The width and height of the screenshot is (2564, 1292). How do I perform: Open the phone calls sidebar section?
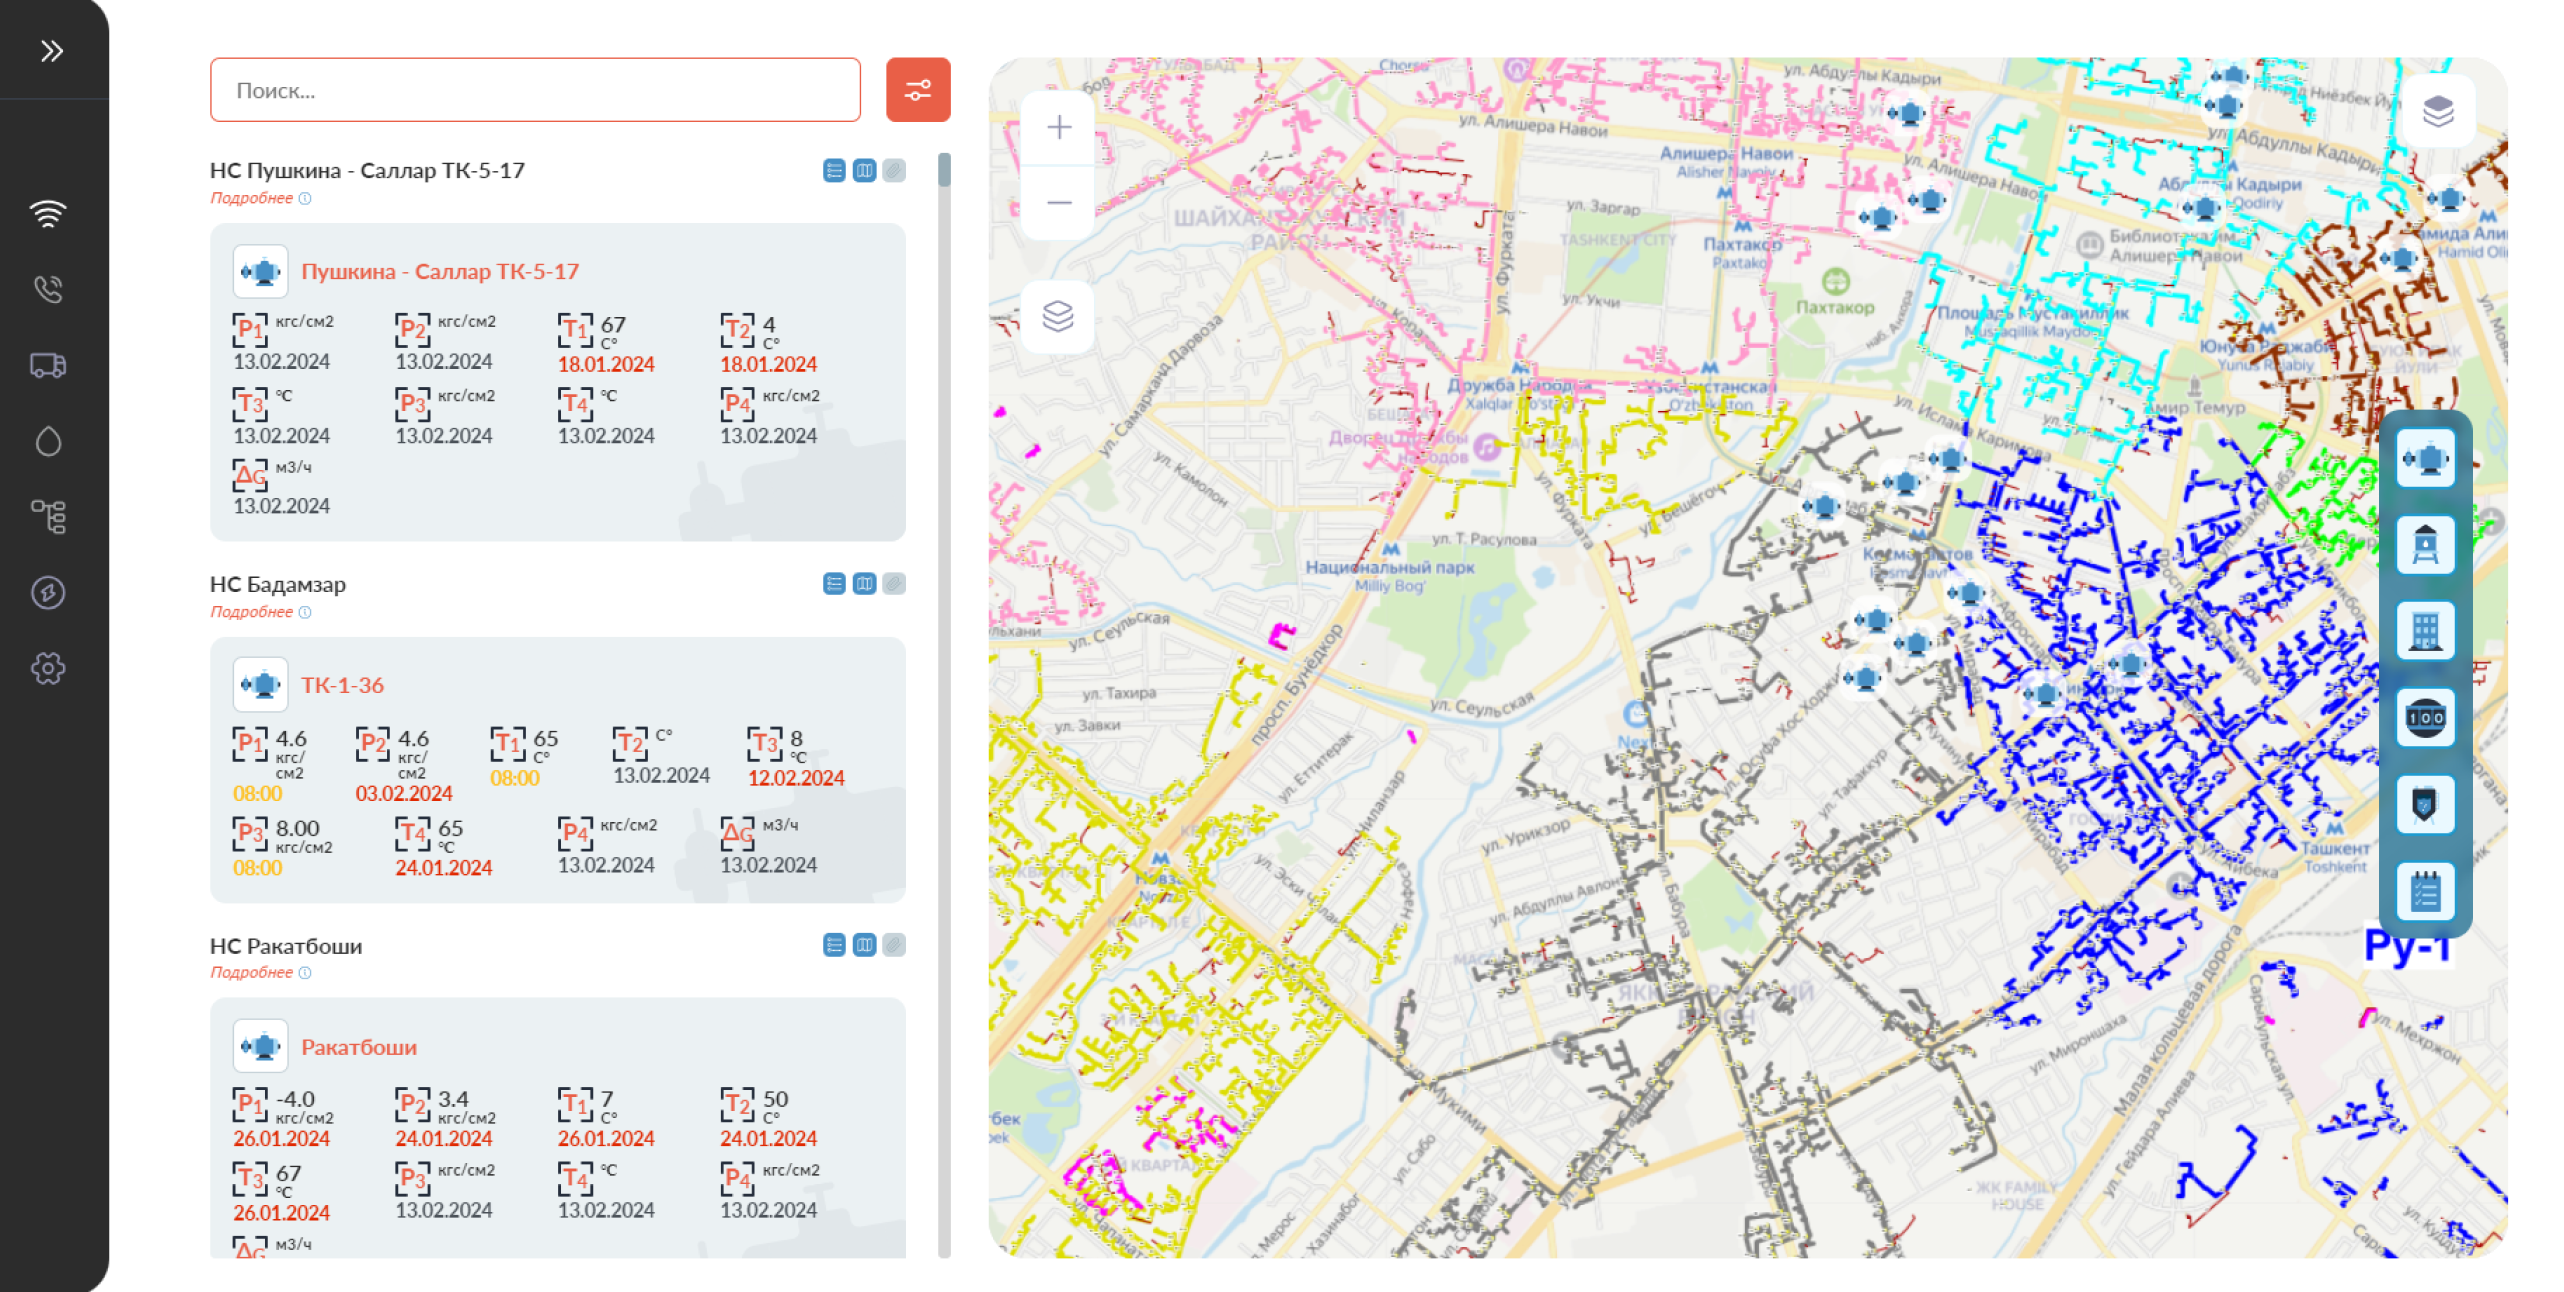click(x=48, y=289)
